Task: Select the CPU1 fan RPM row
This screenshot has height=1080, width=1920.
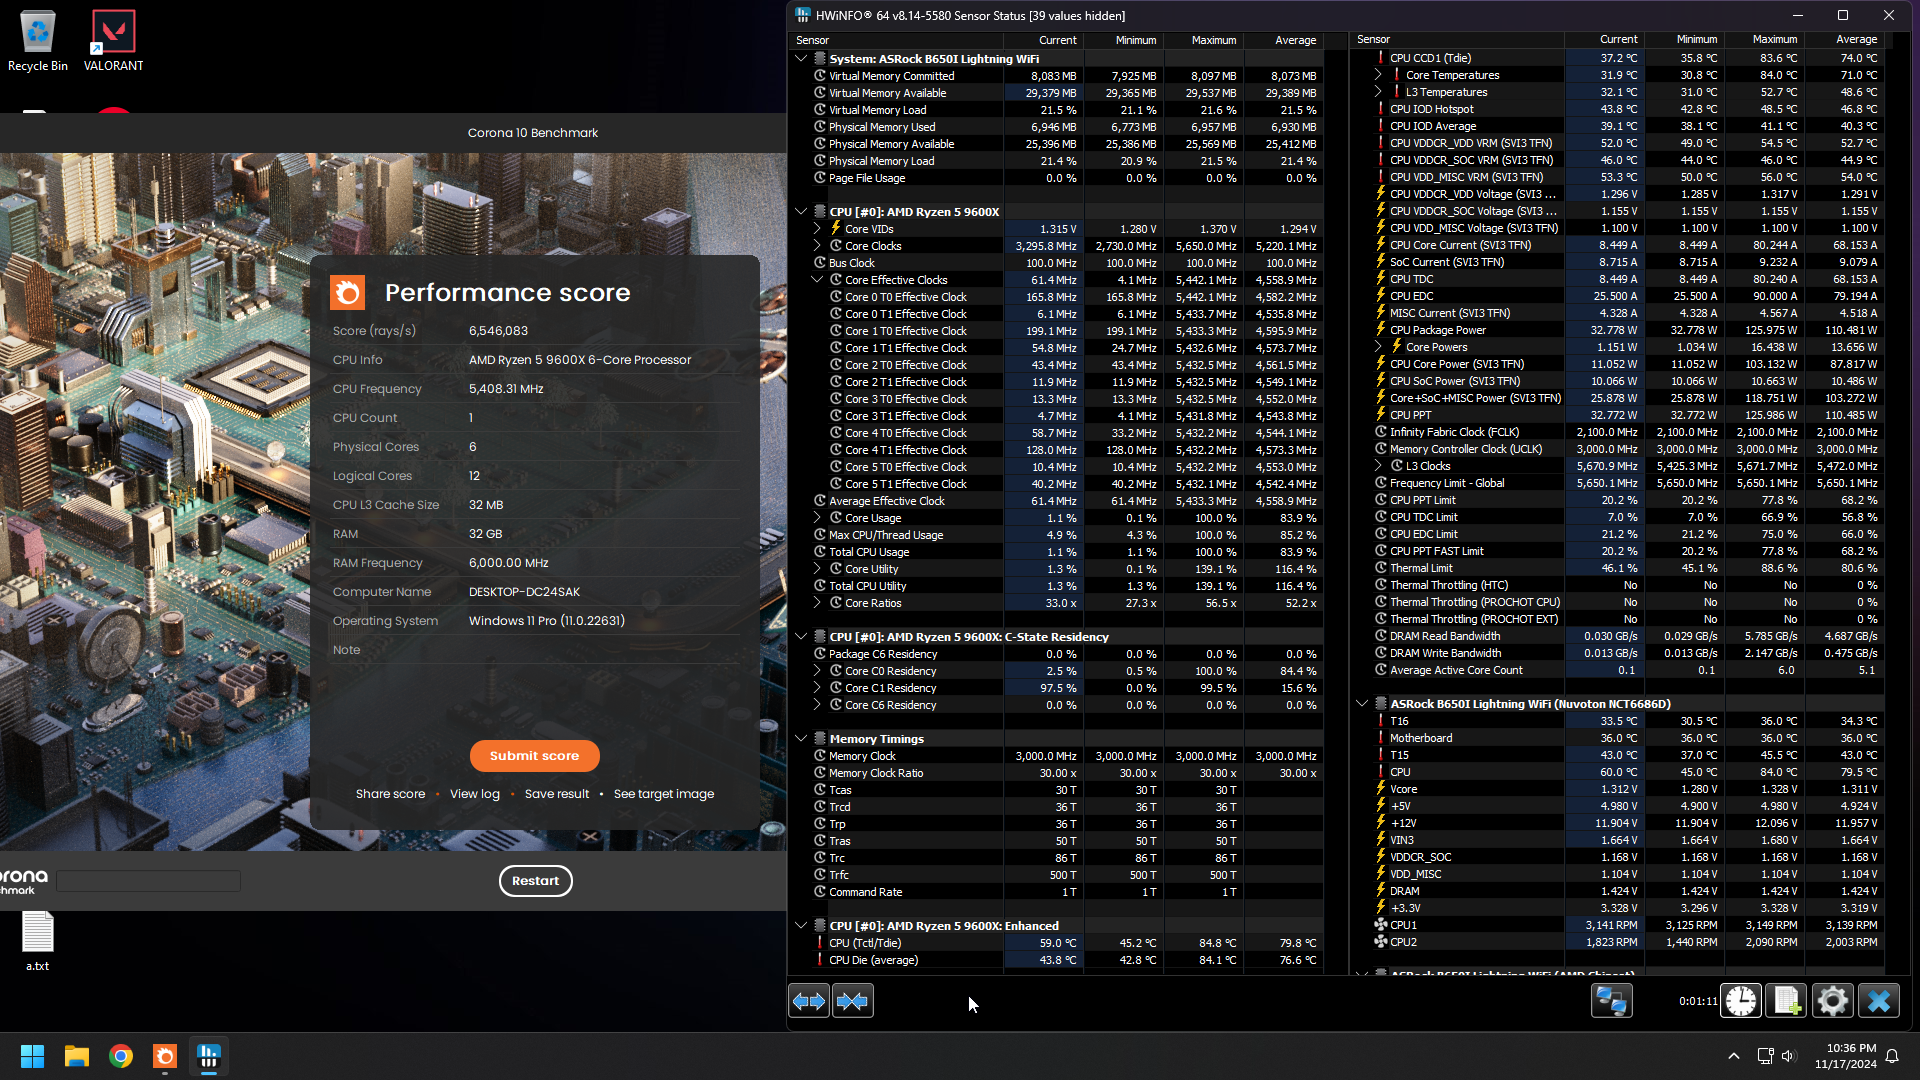Action: [x=1617, y=925]
